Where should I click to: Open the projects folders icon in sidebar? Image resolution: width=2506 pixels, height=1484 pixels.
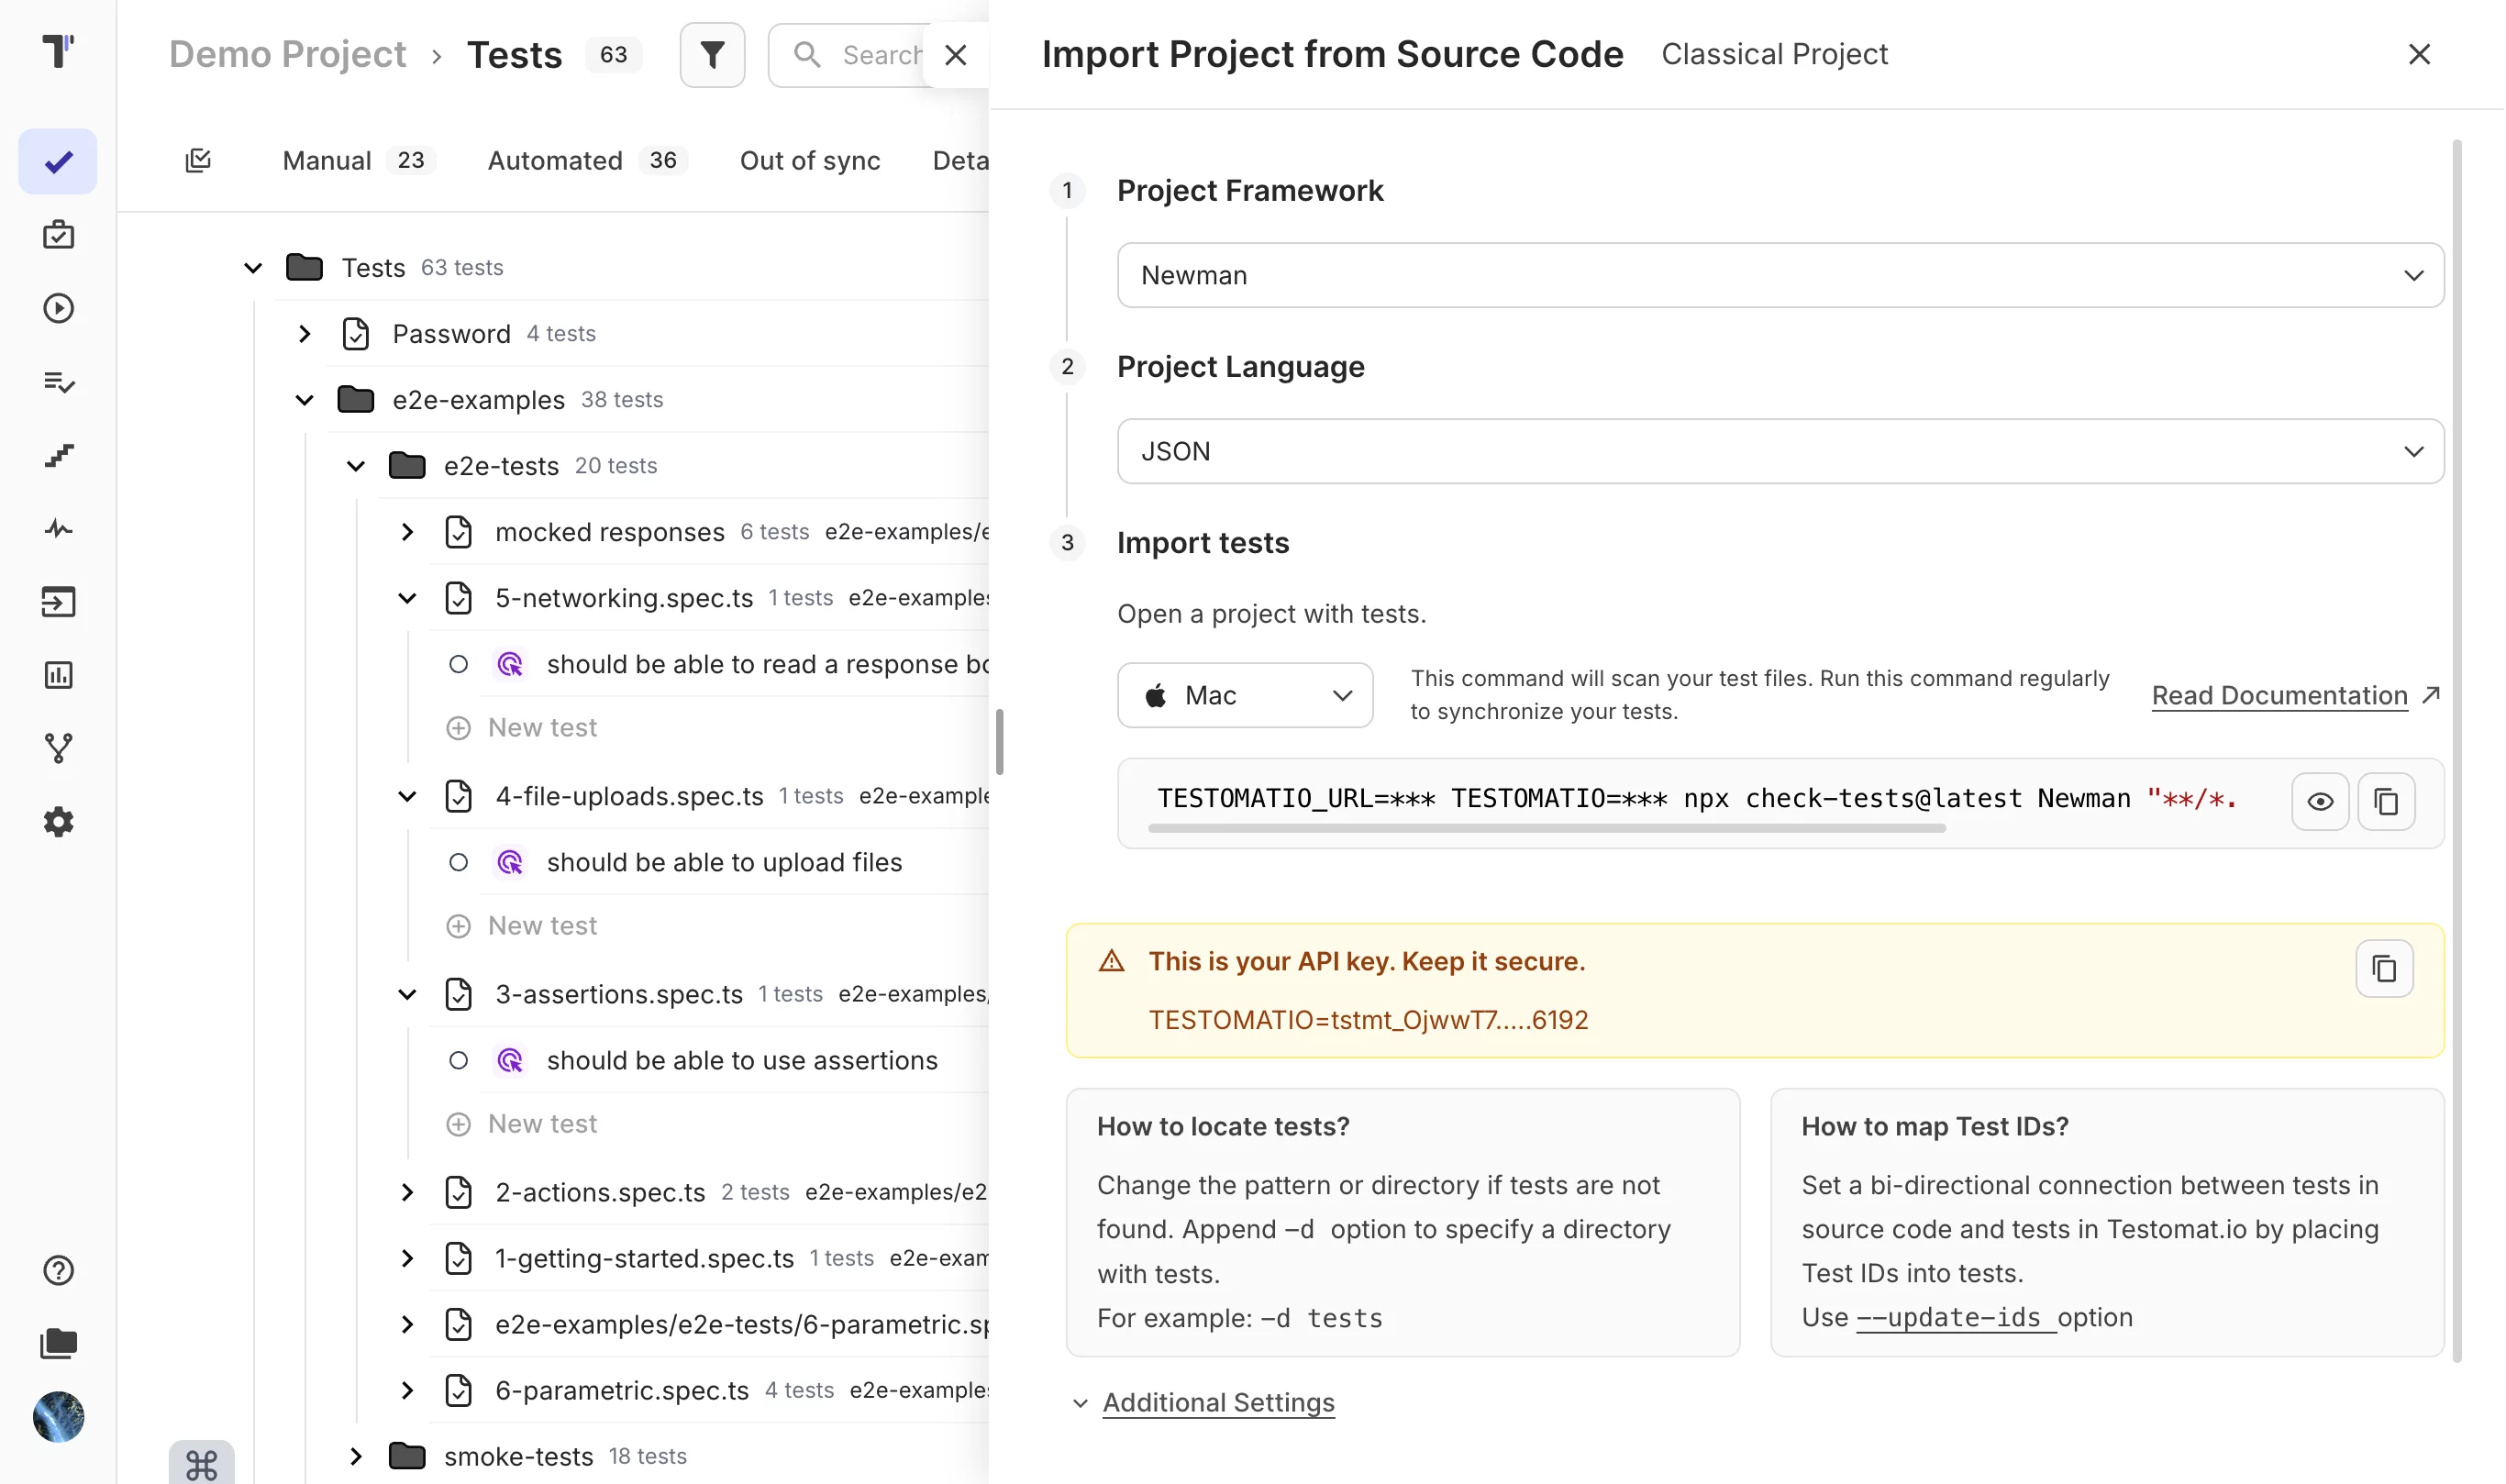click(58, 1343)
